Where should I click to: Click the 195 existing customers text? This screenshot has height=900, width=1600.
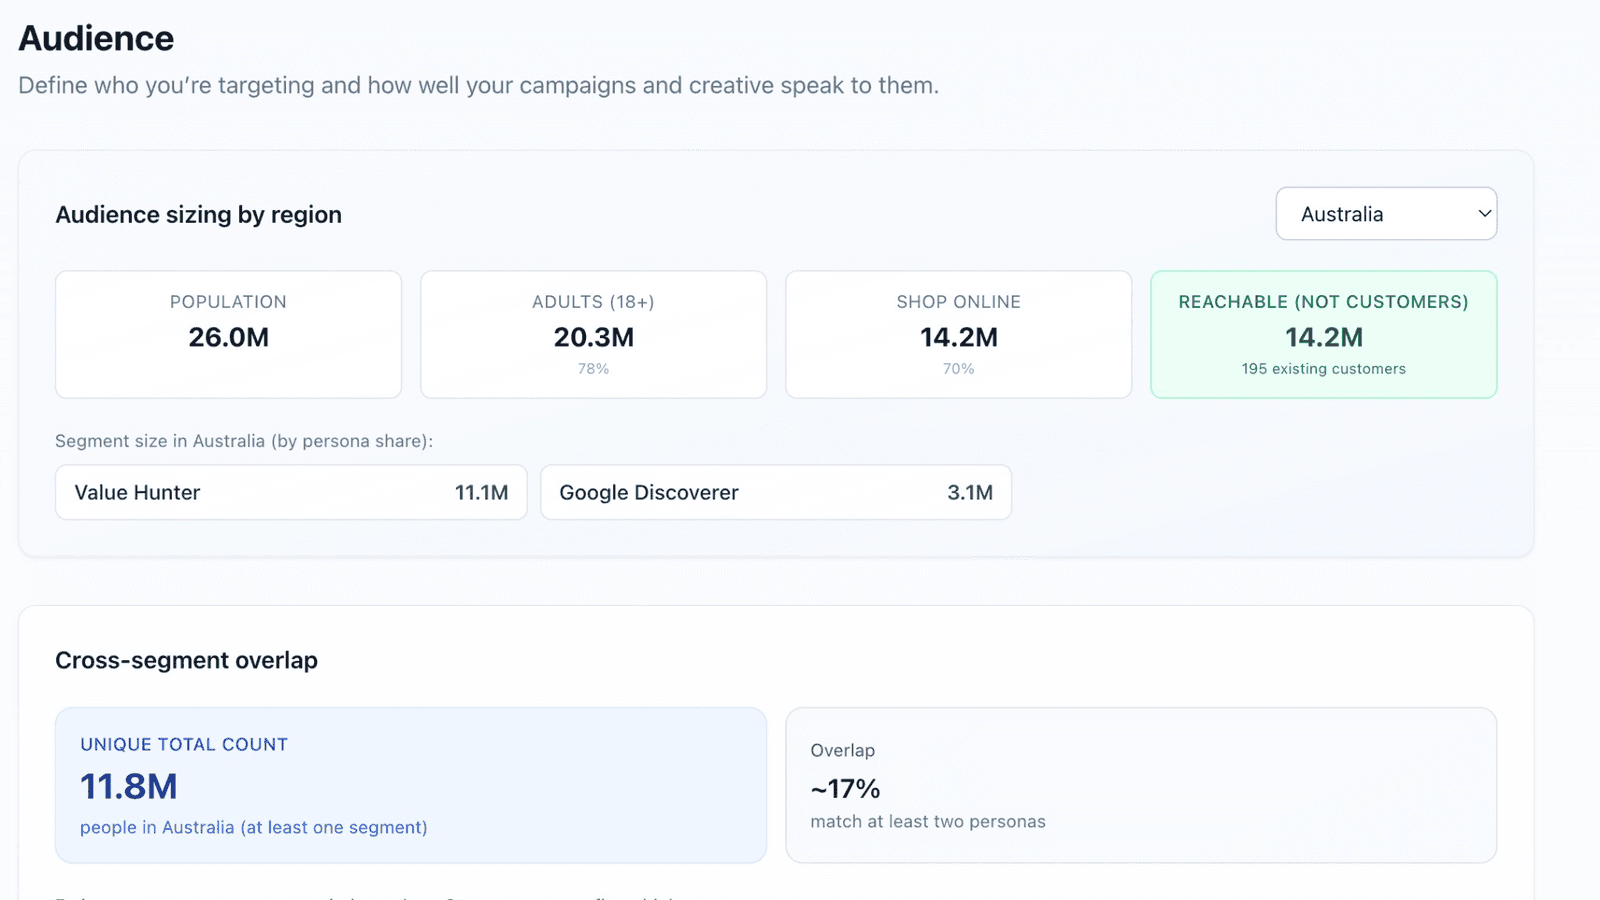coord(1323,369)
